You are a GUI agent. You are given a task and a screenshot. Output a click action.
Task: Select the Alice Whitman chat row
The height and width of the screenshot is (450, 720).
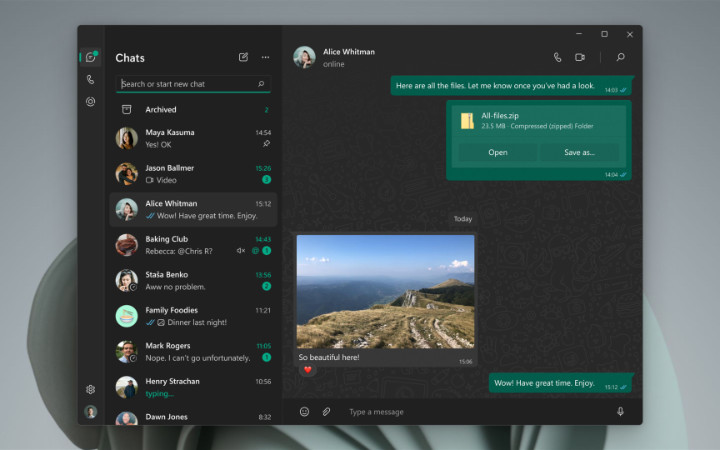193,209
